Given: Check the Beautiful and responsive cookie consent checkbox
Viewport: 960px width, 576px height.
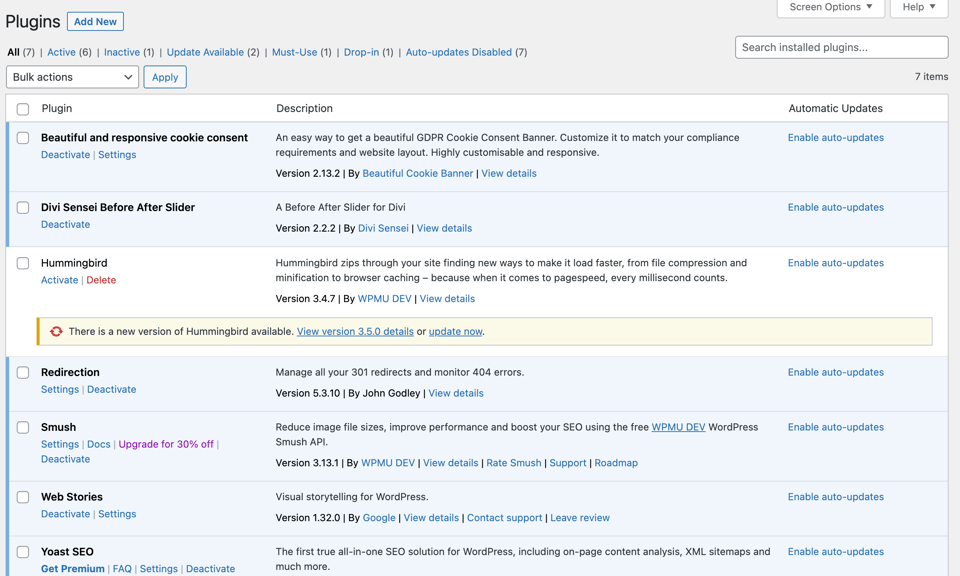Looking at the screenshot, I should [x=23, y=138].
